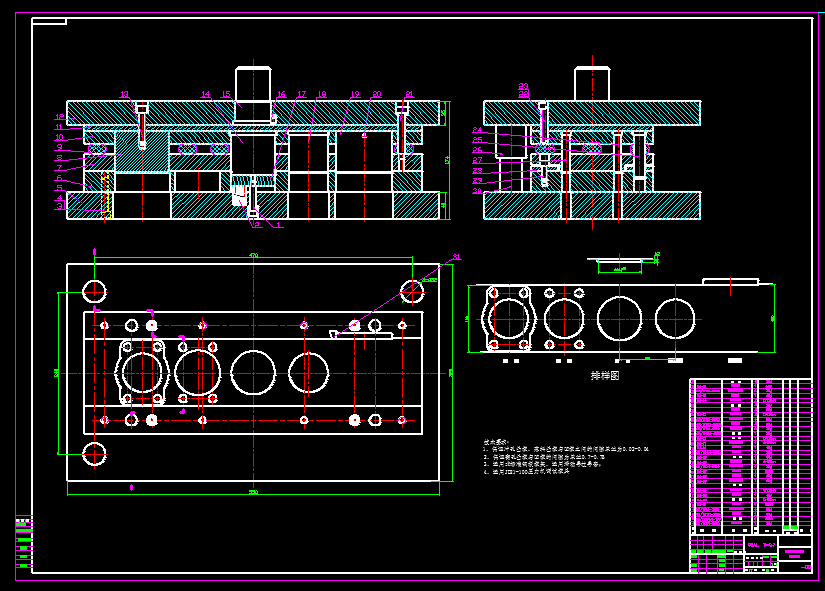Select balloon number 15 near the shank
Screen dimensions: 825x591
pos(226,95)
